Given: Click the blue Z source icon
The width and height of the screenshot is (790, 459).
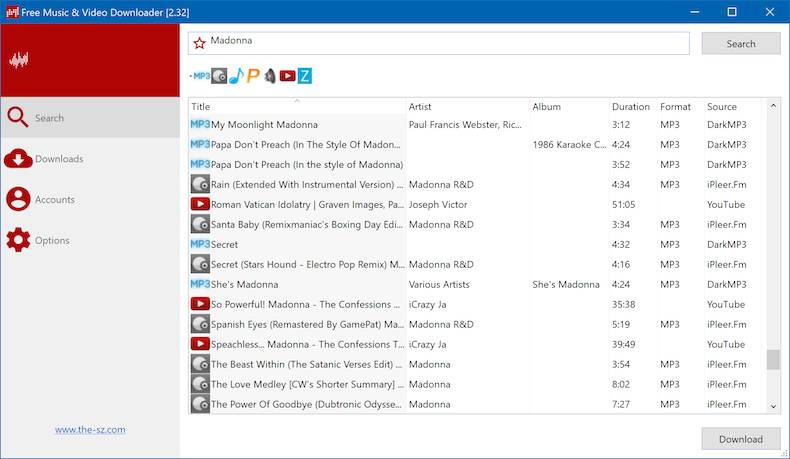Looking at the screenshot, I should (x=305, y=76).
